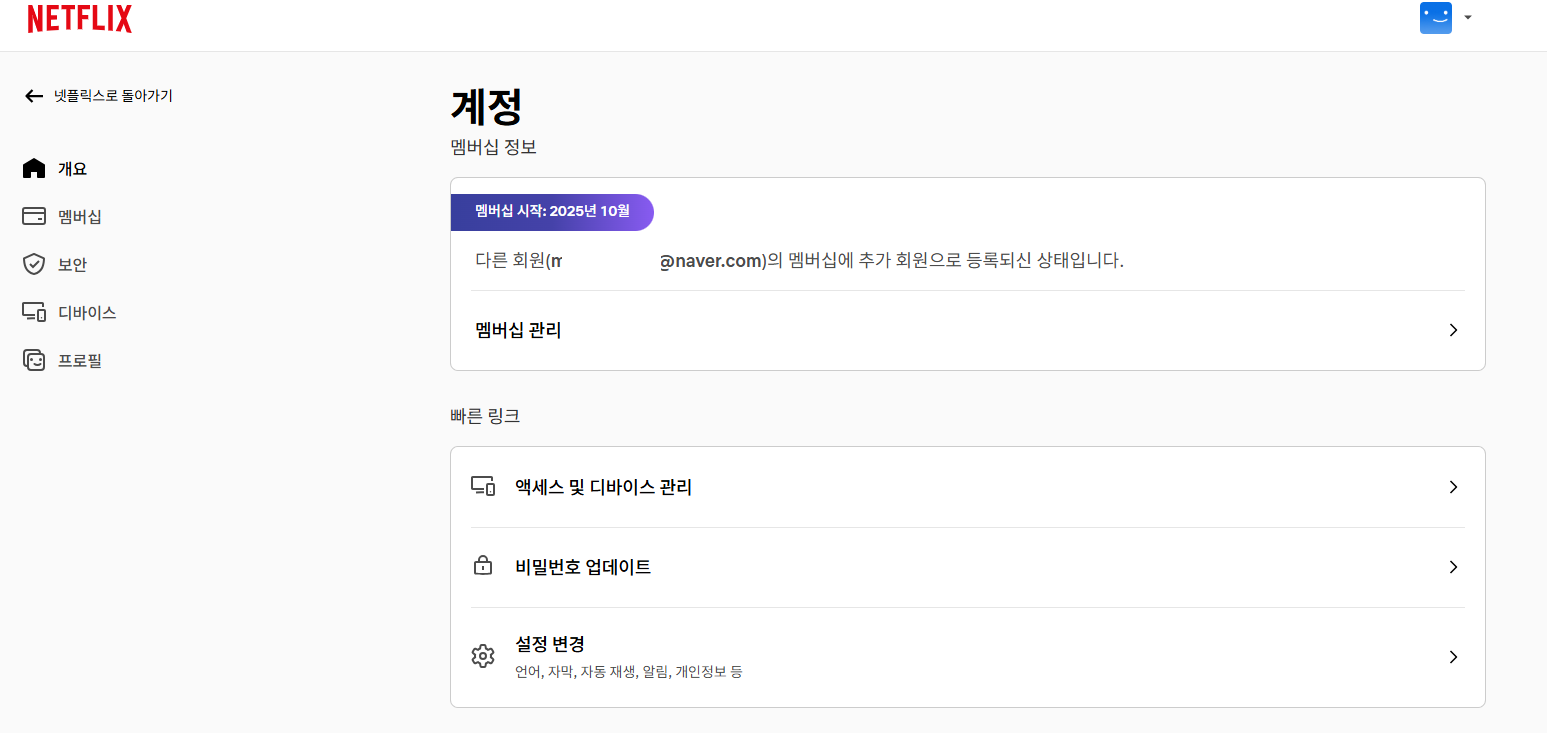Screen dimensions: 1547x733
Task: Click the 빠른 링크 section label
Action: [x=485, y=416]
